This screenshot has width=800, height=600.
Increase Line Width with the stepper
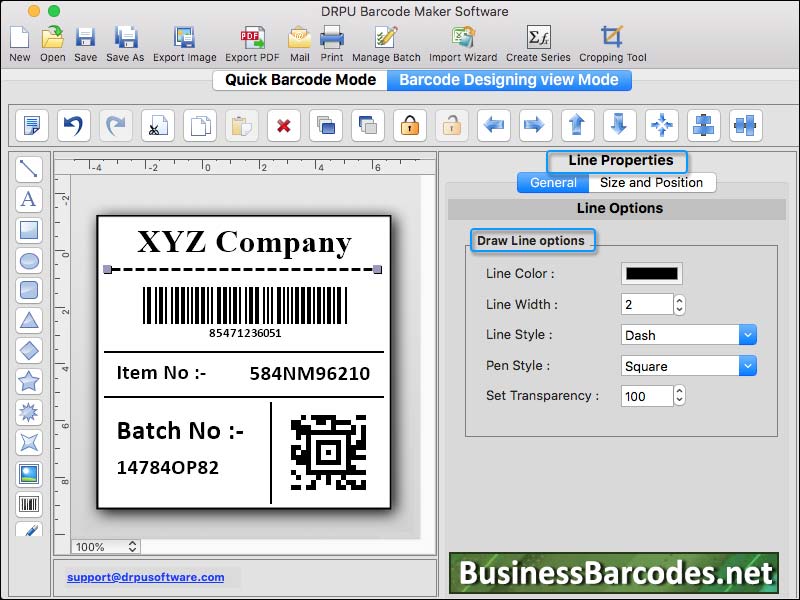point(681,300)
